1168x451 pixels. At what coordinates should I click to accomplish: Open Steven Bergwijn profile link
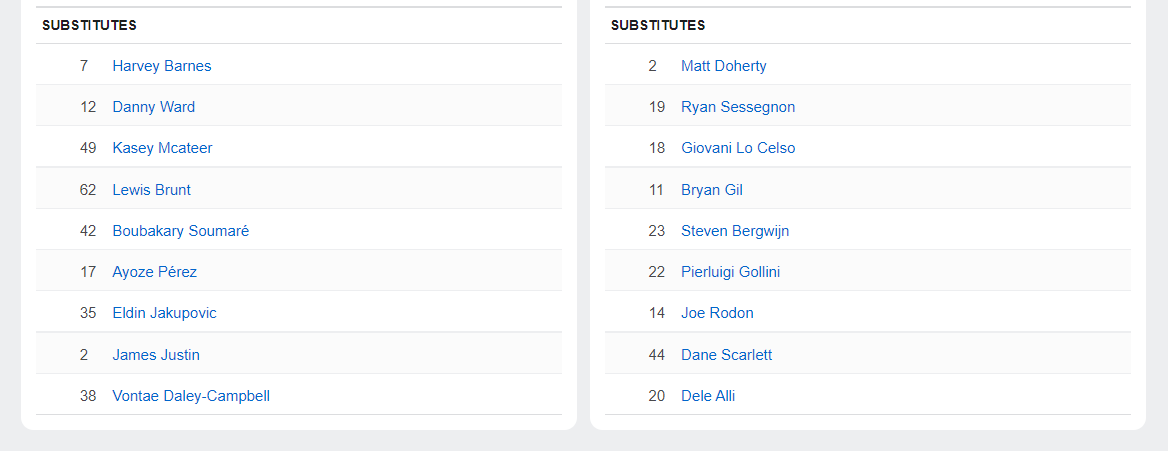pos(735,231)
